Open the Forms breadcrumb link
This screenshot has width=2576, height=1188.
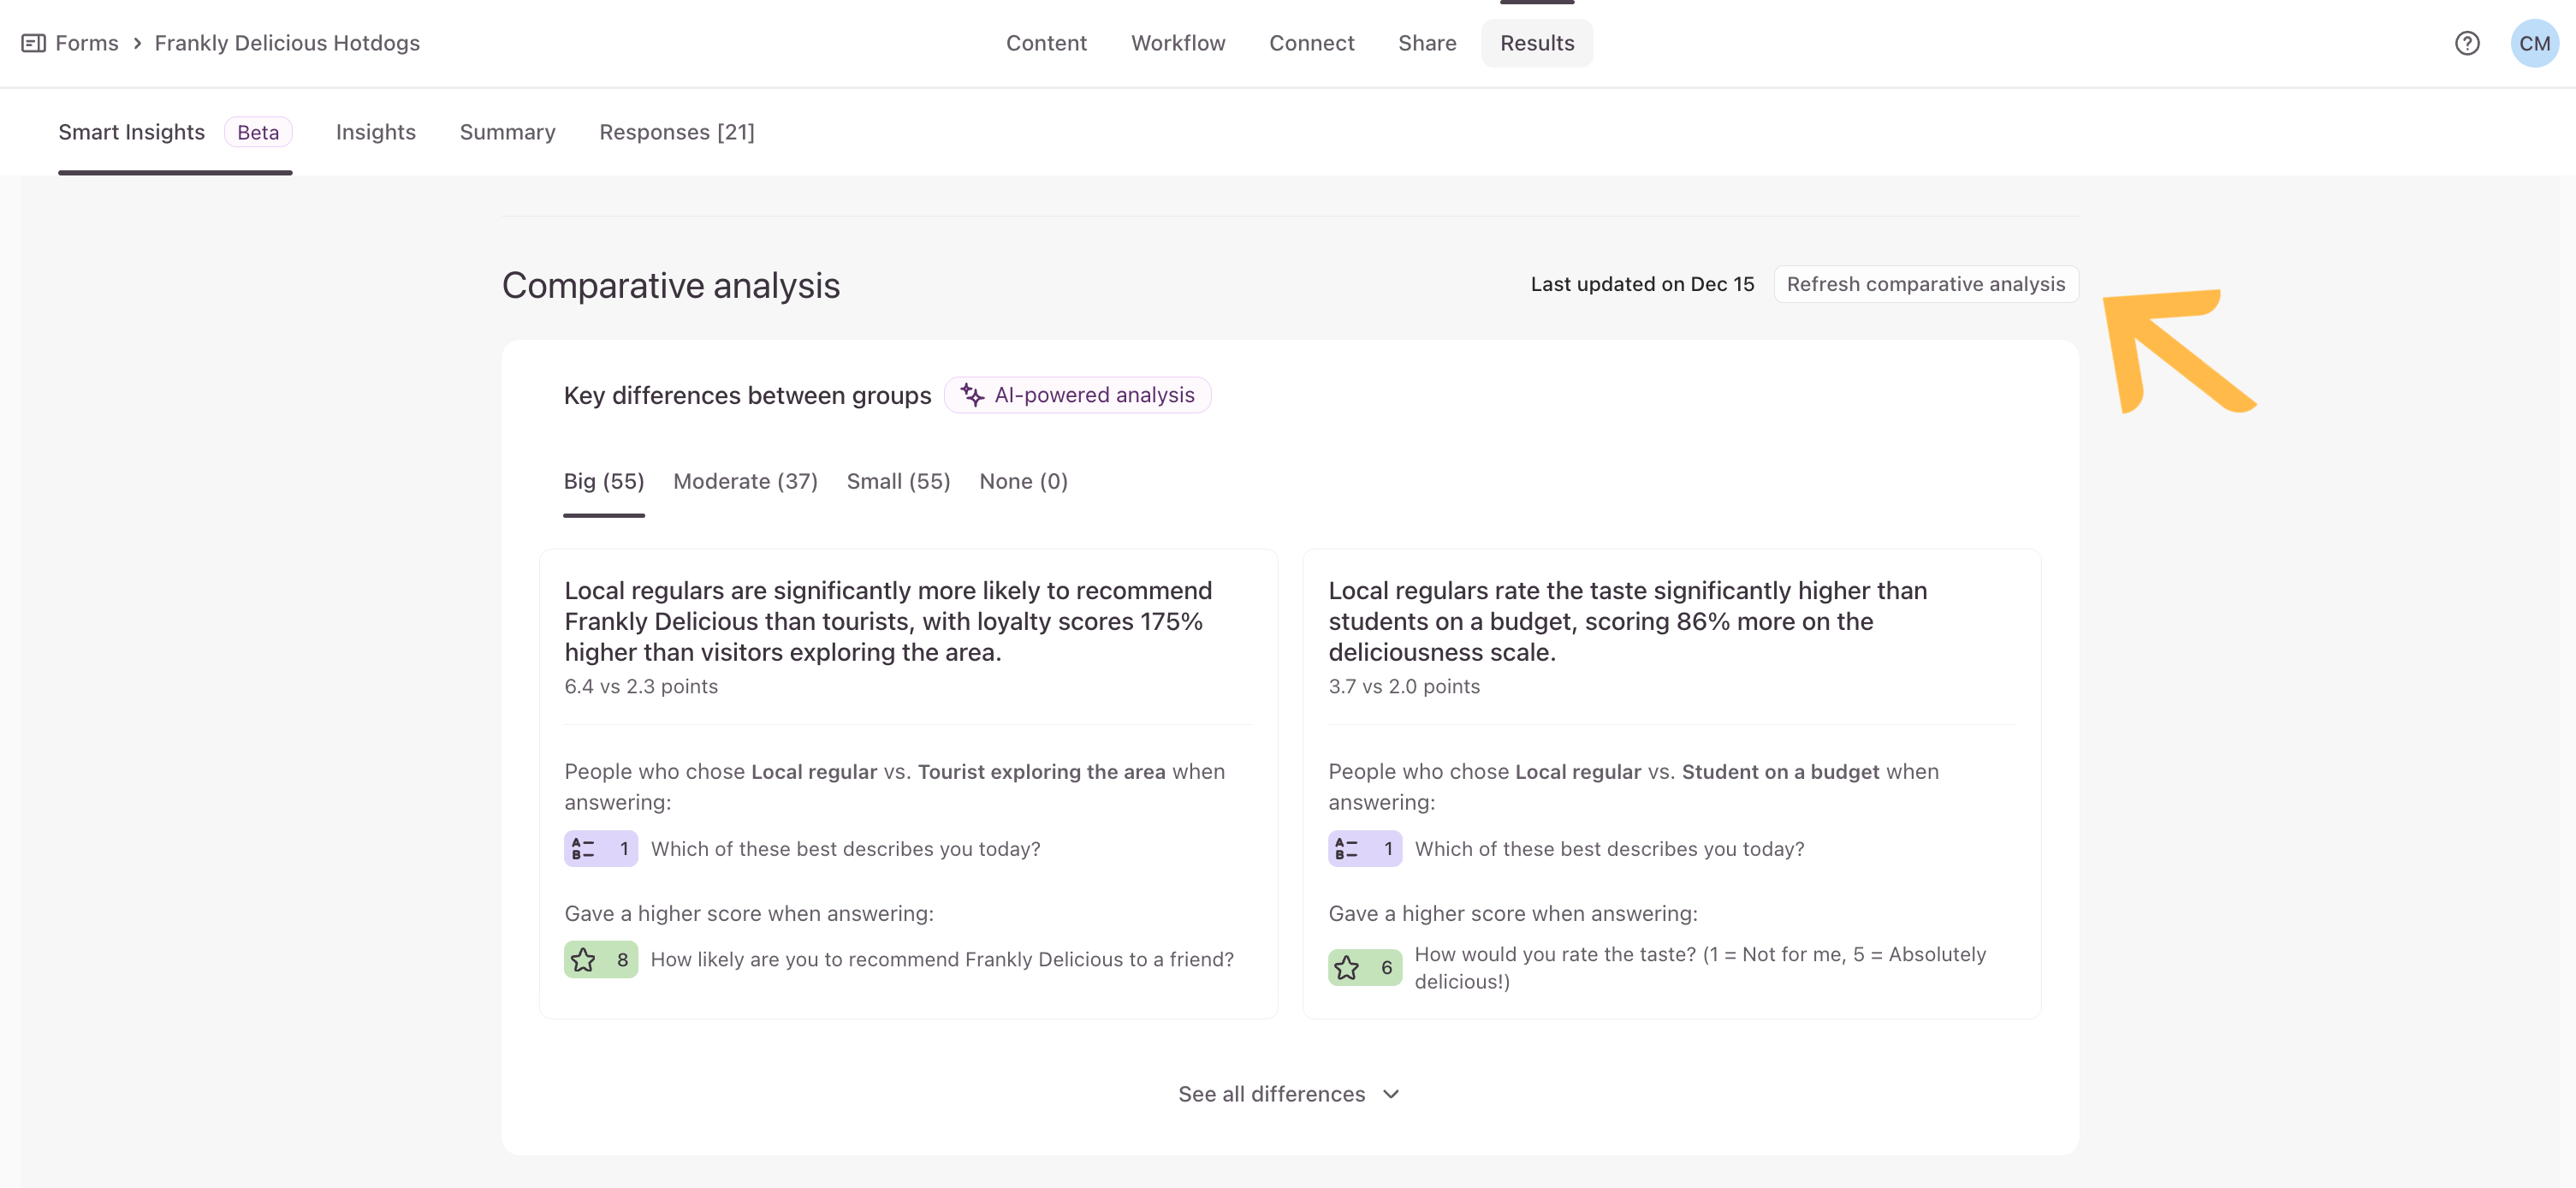click(x=86, y=43)
